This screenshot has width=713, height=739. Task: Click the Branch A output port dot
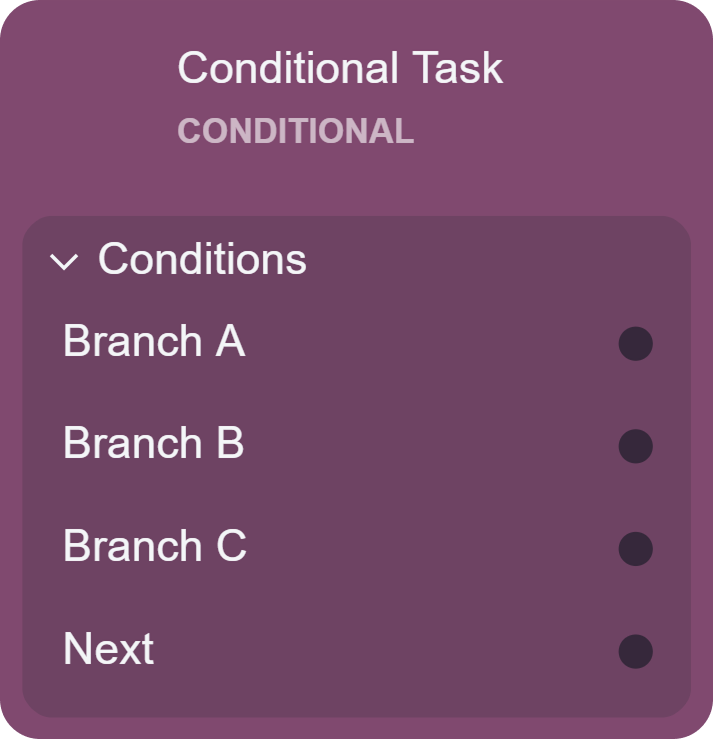pyautogui.click(x=636, y=344)
